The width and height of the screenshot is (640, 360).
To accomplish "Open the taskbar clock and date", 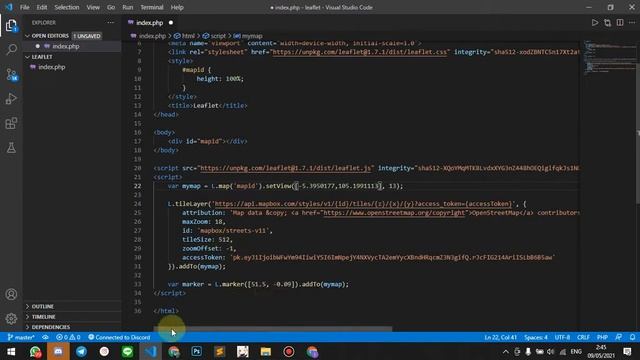I will 601,352.
